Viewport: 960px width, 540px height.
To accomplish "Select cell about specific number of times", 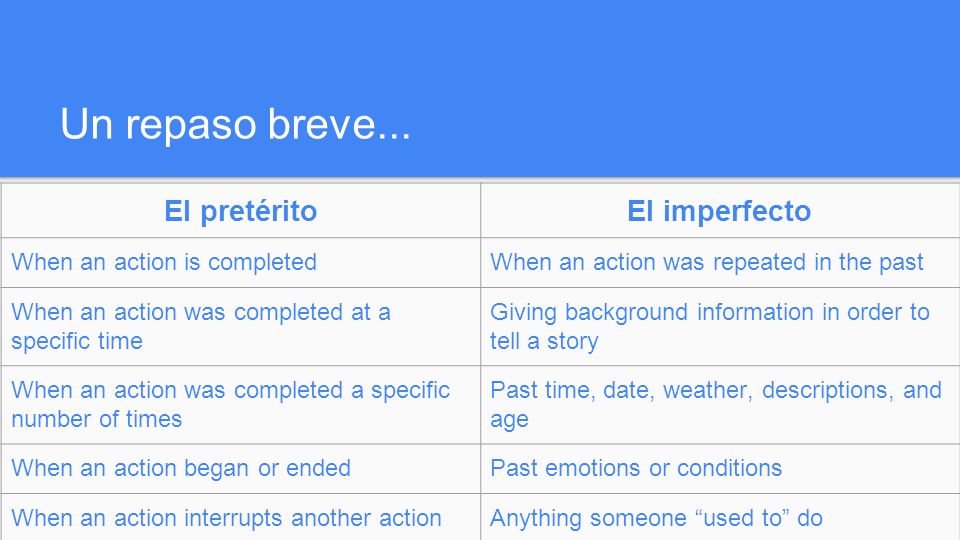I will click(x=241, y=405).
